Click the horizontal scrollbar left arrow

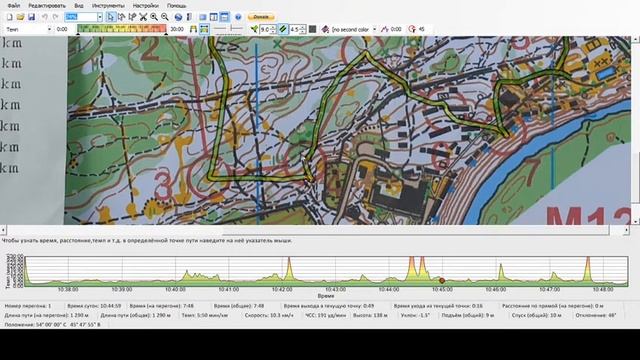coord(3,230)
